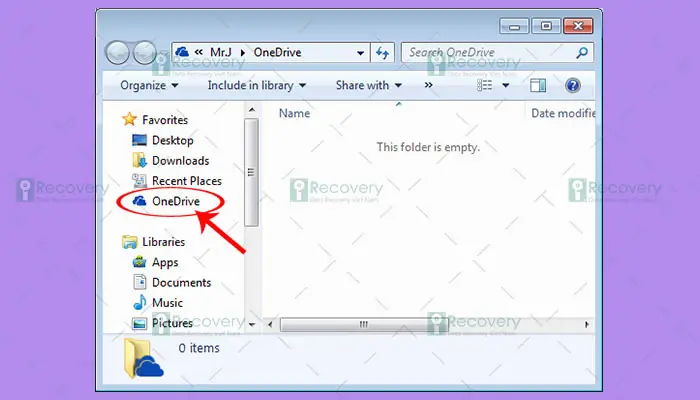The image size is (700, 400).
Task: Toggle the preview pane button
Action: click(x=538, y=85)
